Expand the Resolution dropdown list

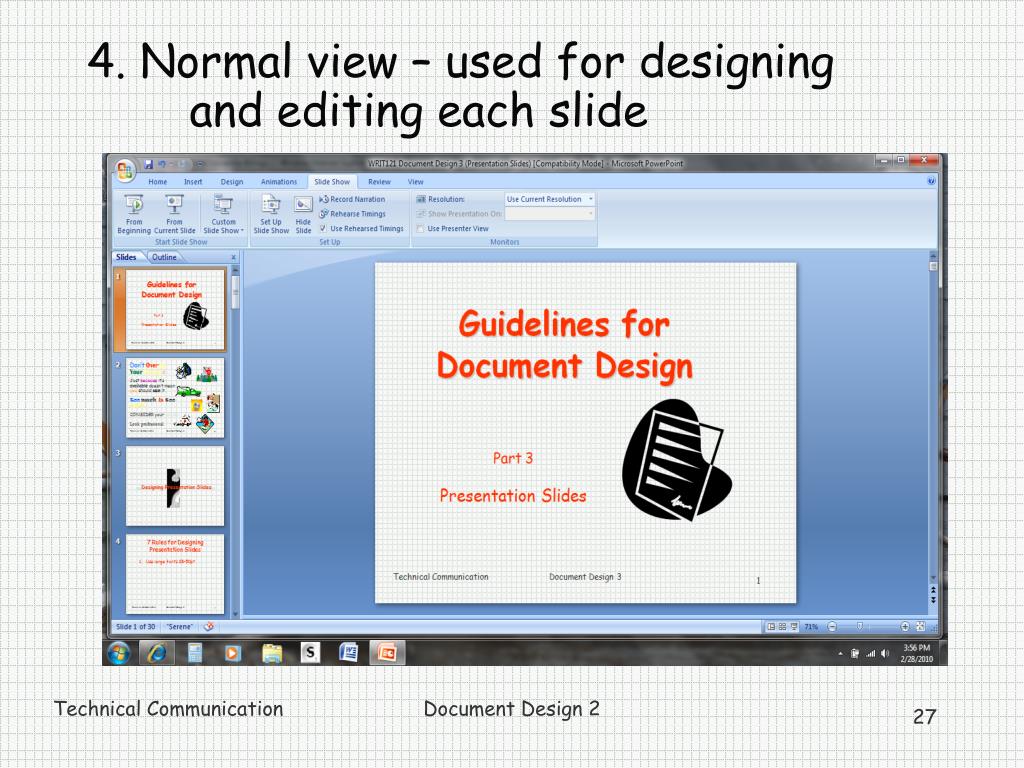point(591,199)
